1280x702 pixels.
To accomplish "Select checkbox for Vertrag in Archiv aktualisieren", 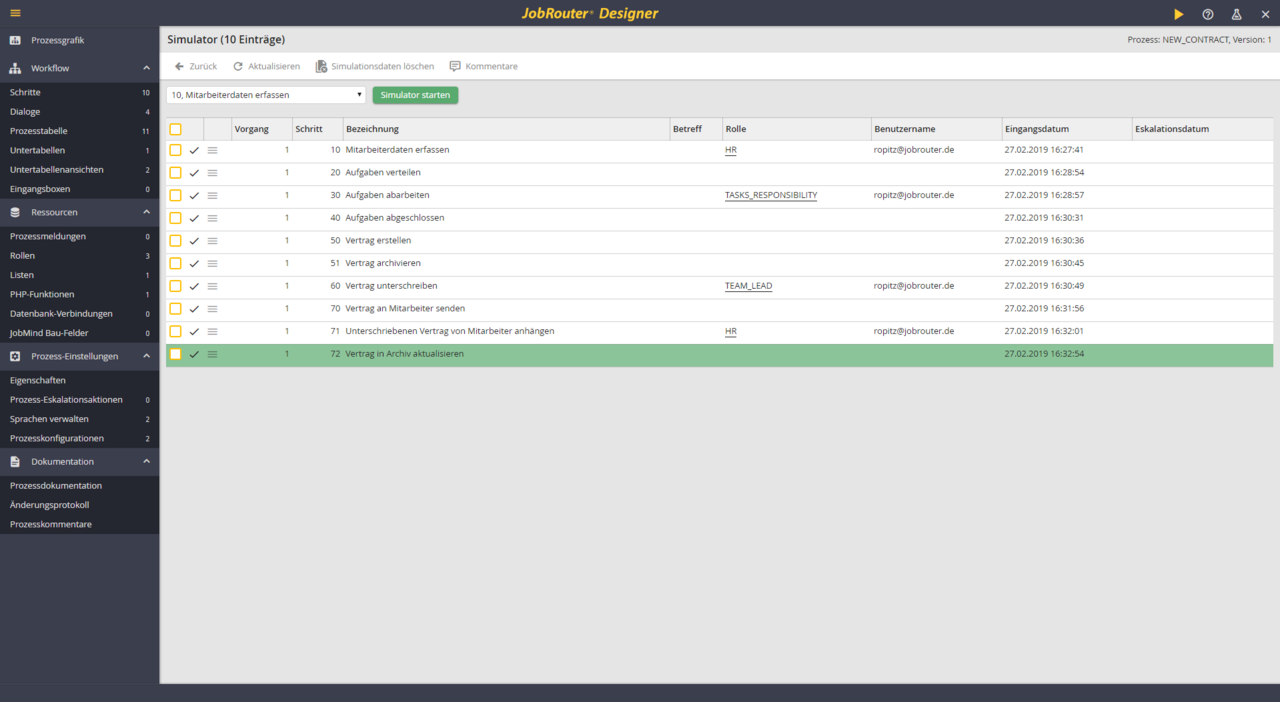I will coord(175,354).
